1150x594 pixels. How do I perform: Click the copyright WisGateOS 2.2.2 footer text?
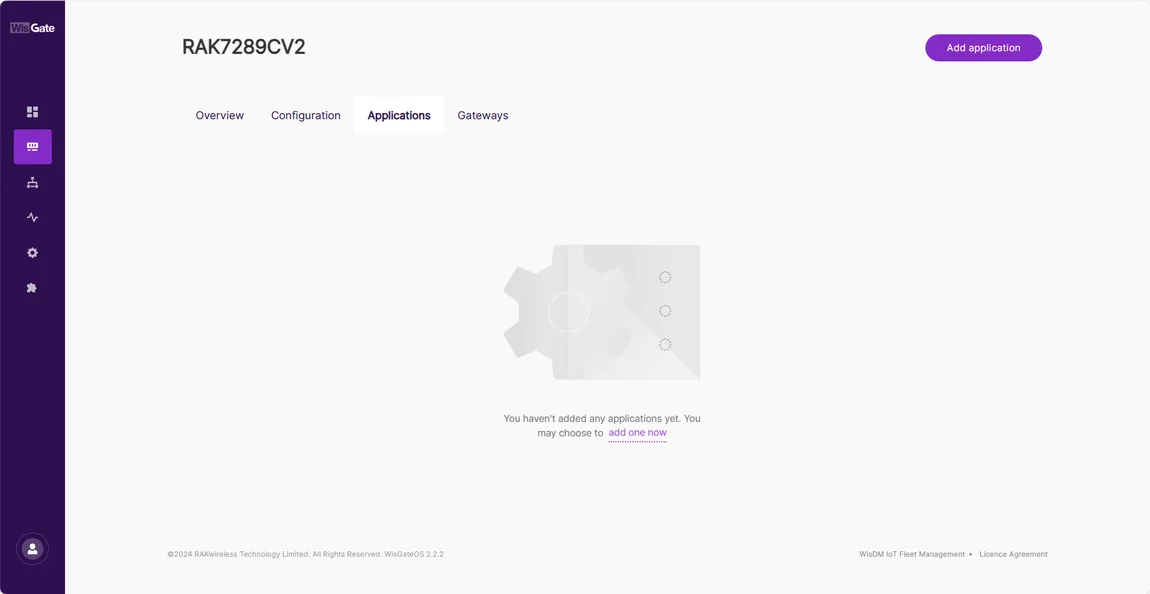click(305, 554)
